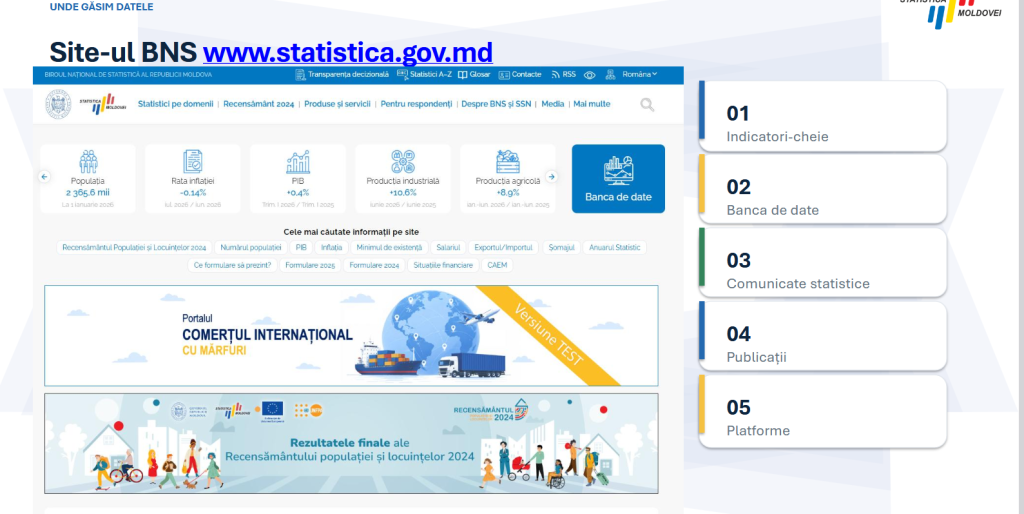Click the Moldova coat of arms logo
The width and height of the screenshot is (1024, 514).
58,104
